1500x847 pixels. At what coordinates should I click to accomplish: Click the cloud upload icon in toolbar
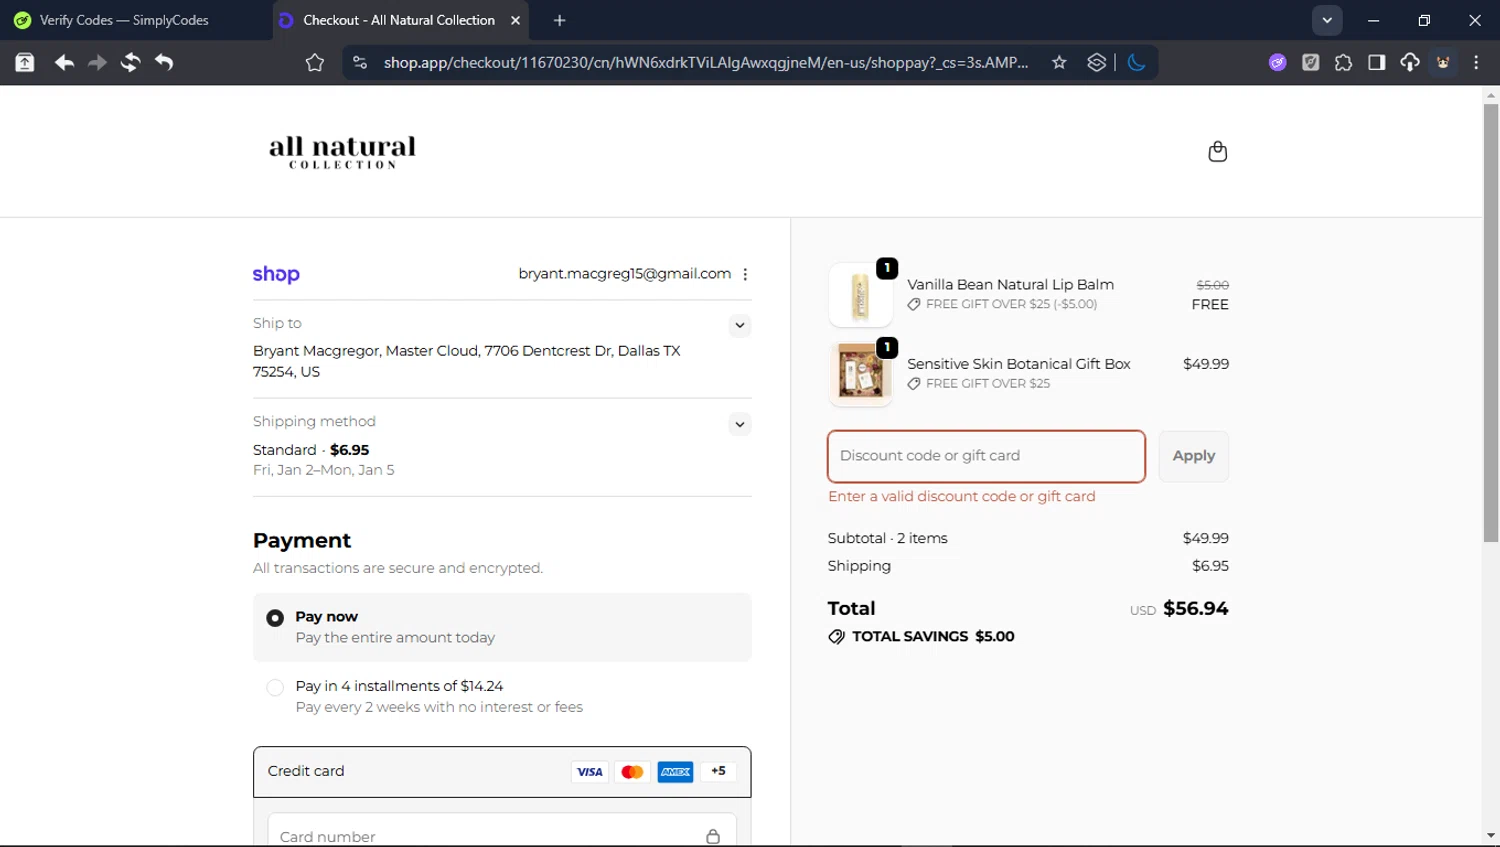[x=1409, y=63]
